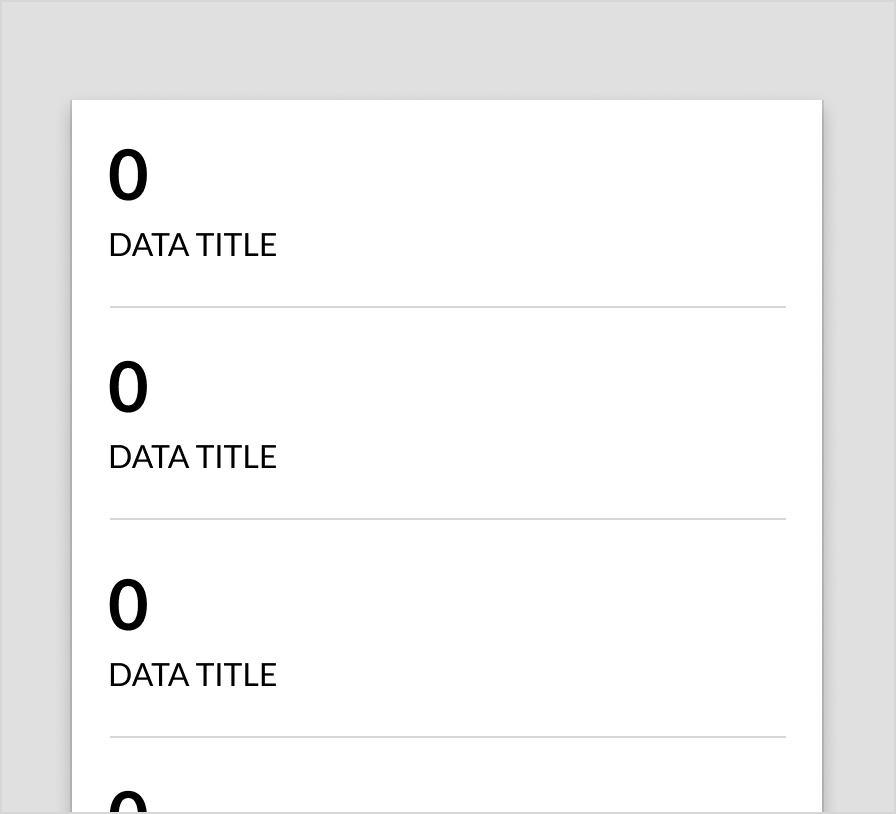Click the gray background above the white card
Image resolution: width=896 pixels, height=814 pixels.
[447, 50]
